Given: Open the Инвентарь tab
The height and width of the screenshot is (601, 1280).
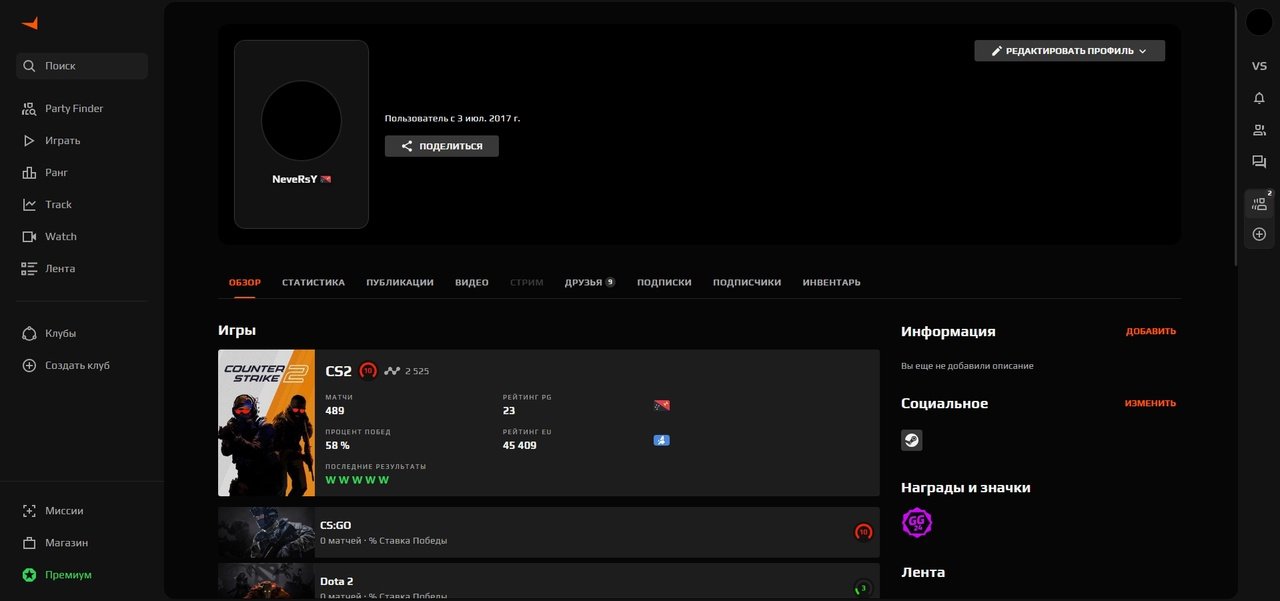Looking at the screenshot, I should tap(831, 282).
